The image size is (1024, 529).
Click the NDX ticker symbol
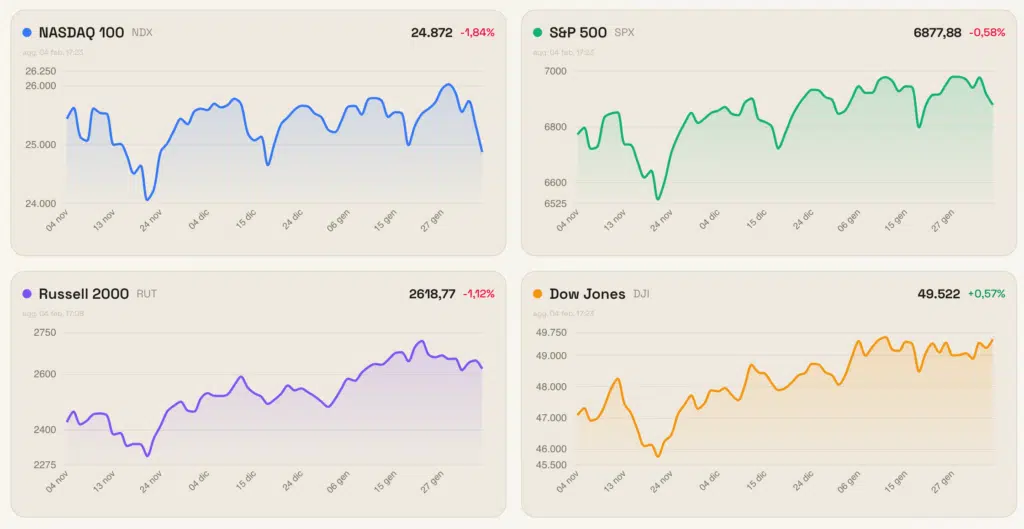pyautogui.click(x=142, y=33)
